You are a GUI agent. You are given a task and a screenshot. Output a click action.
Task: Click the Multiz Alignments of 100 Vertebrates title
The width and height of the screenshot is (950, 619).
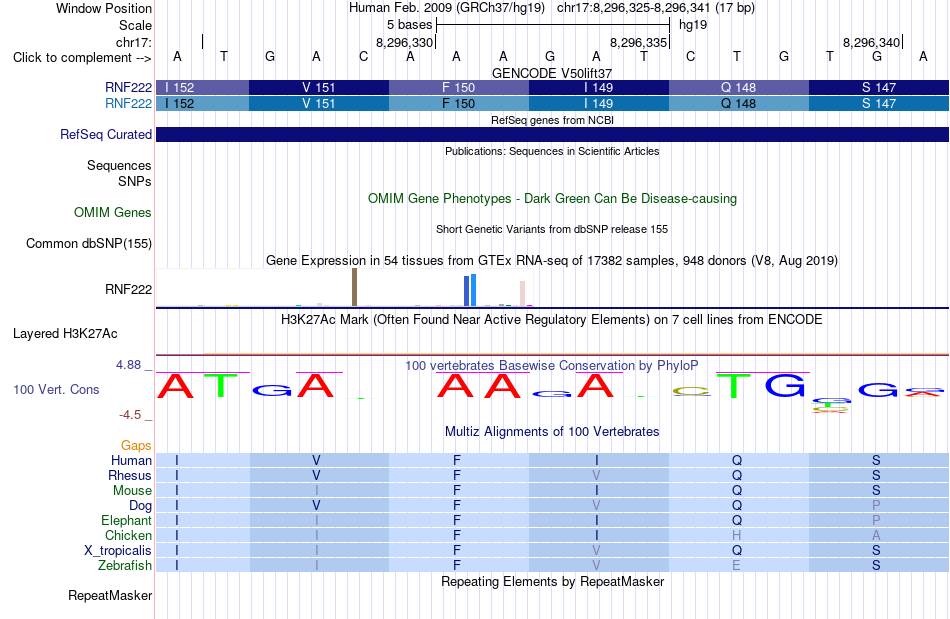552,431
